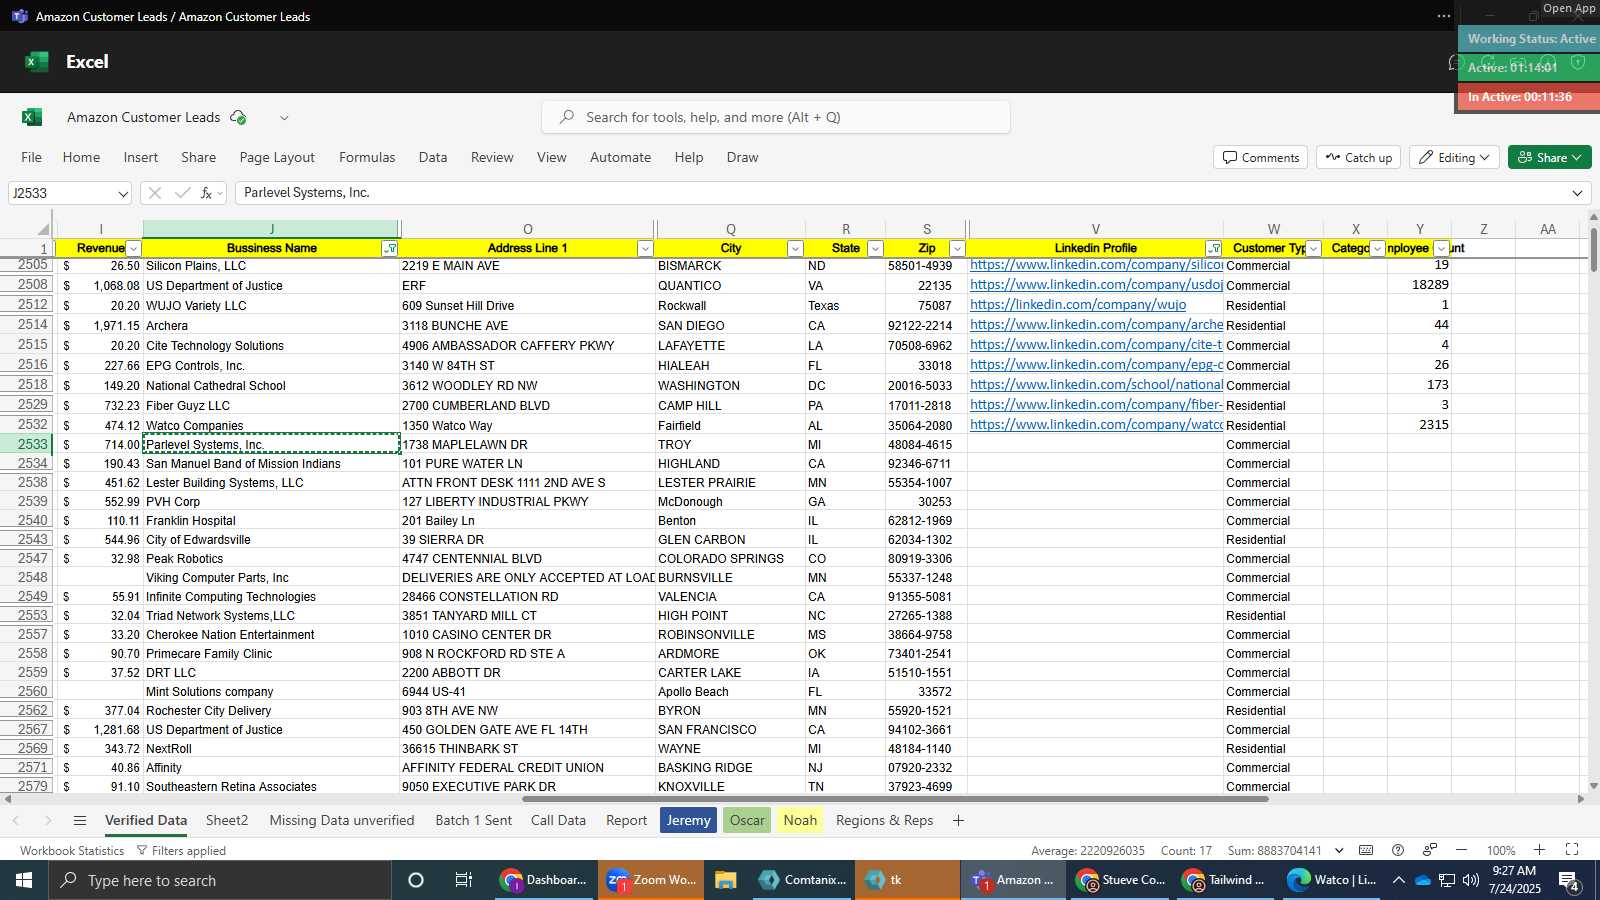Open the State column filter

875,249
